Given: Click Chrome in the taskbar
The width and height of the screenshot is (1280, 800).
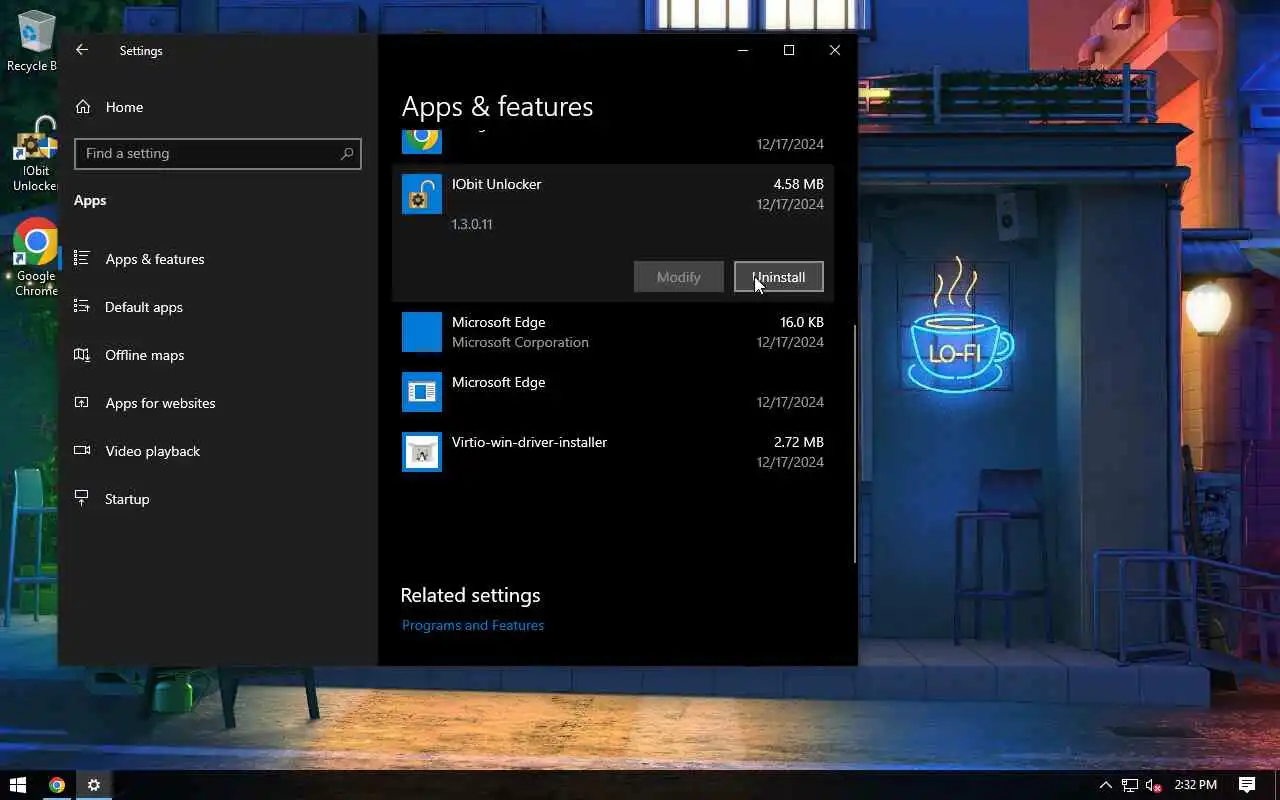Looking at the screenshot, I should coord(57,785).
